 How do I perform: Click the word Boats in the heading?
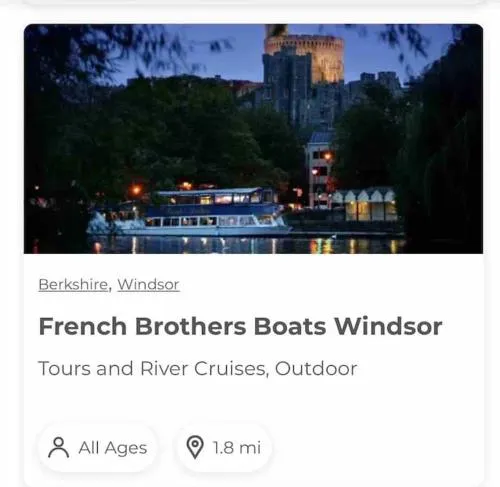290,326
